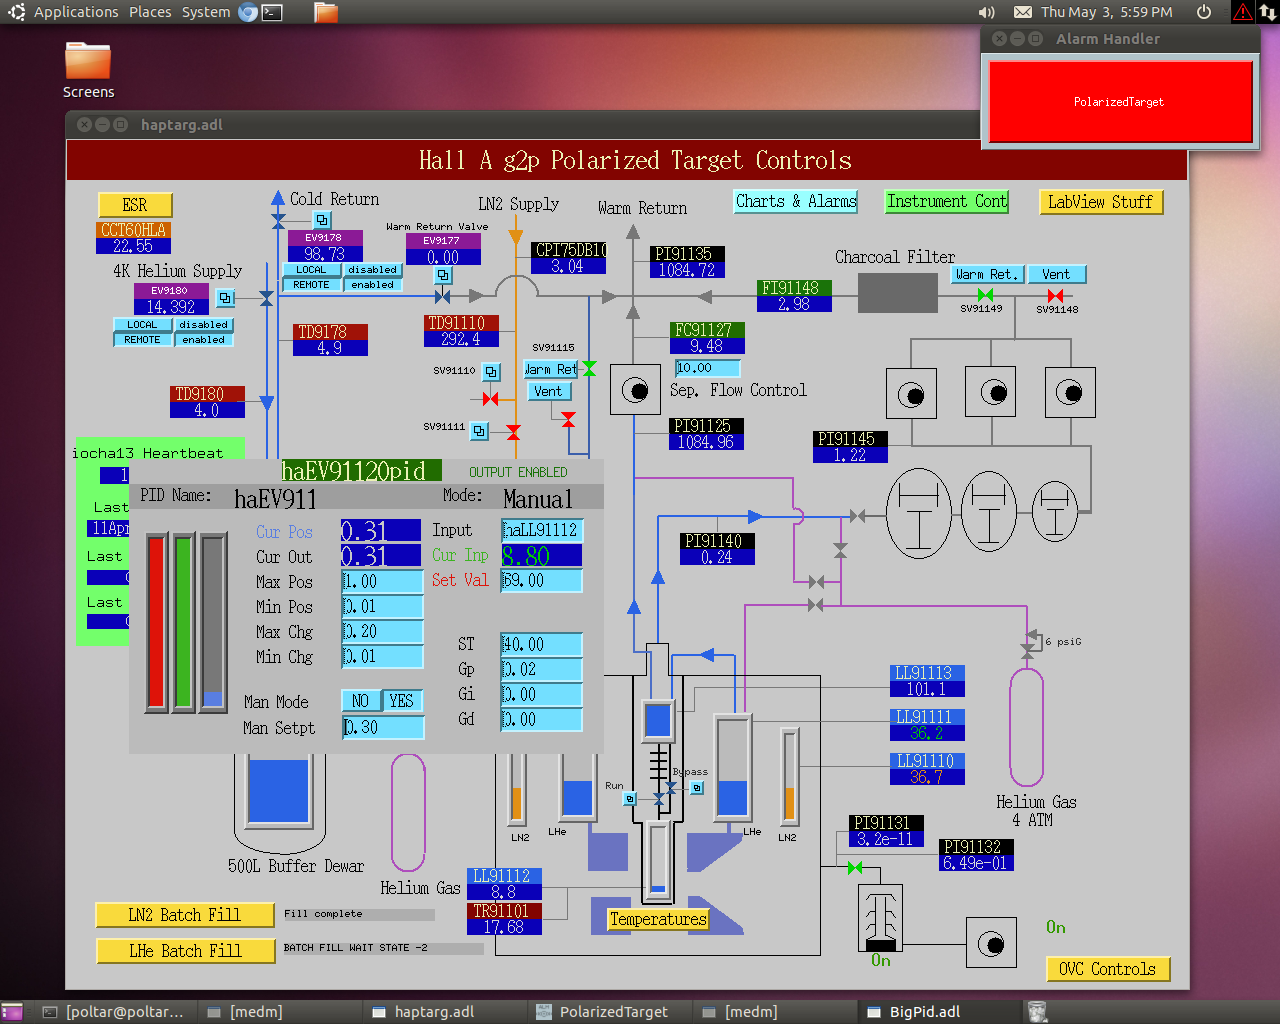Click the Trash icon in bottom panel

tap(1037, 1012)
